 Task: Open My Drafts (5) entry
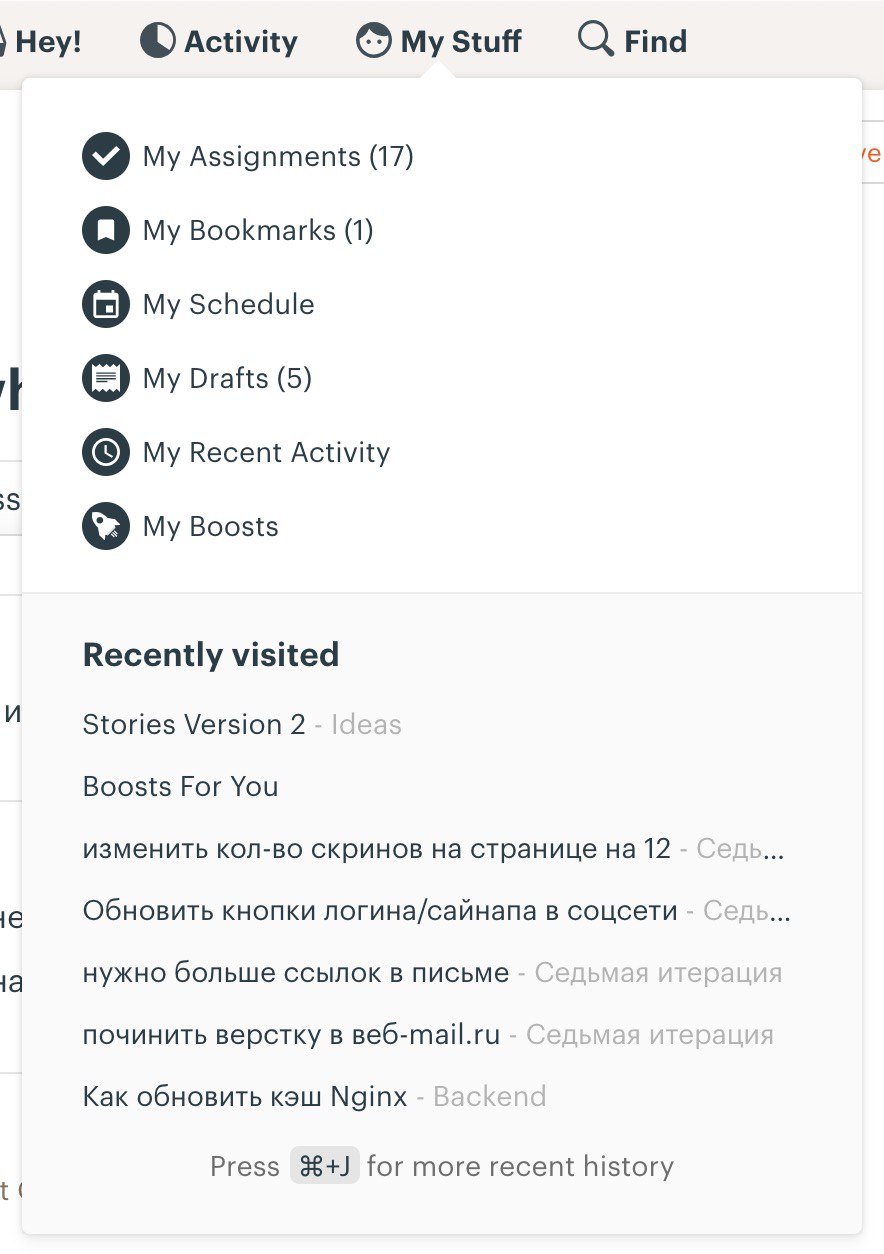(x=197, y=379)
